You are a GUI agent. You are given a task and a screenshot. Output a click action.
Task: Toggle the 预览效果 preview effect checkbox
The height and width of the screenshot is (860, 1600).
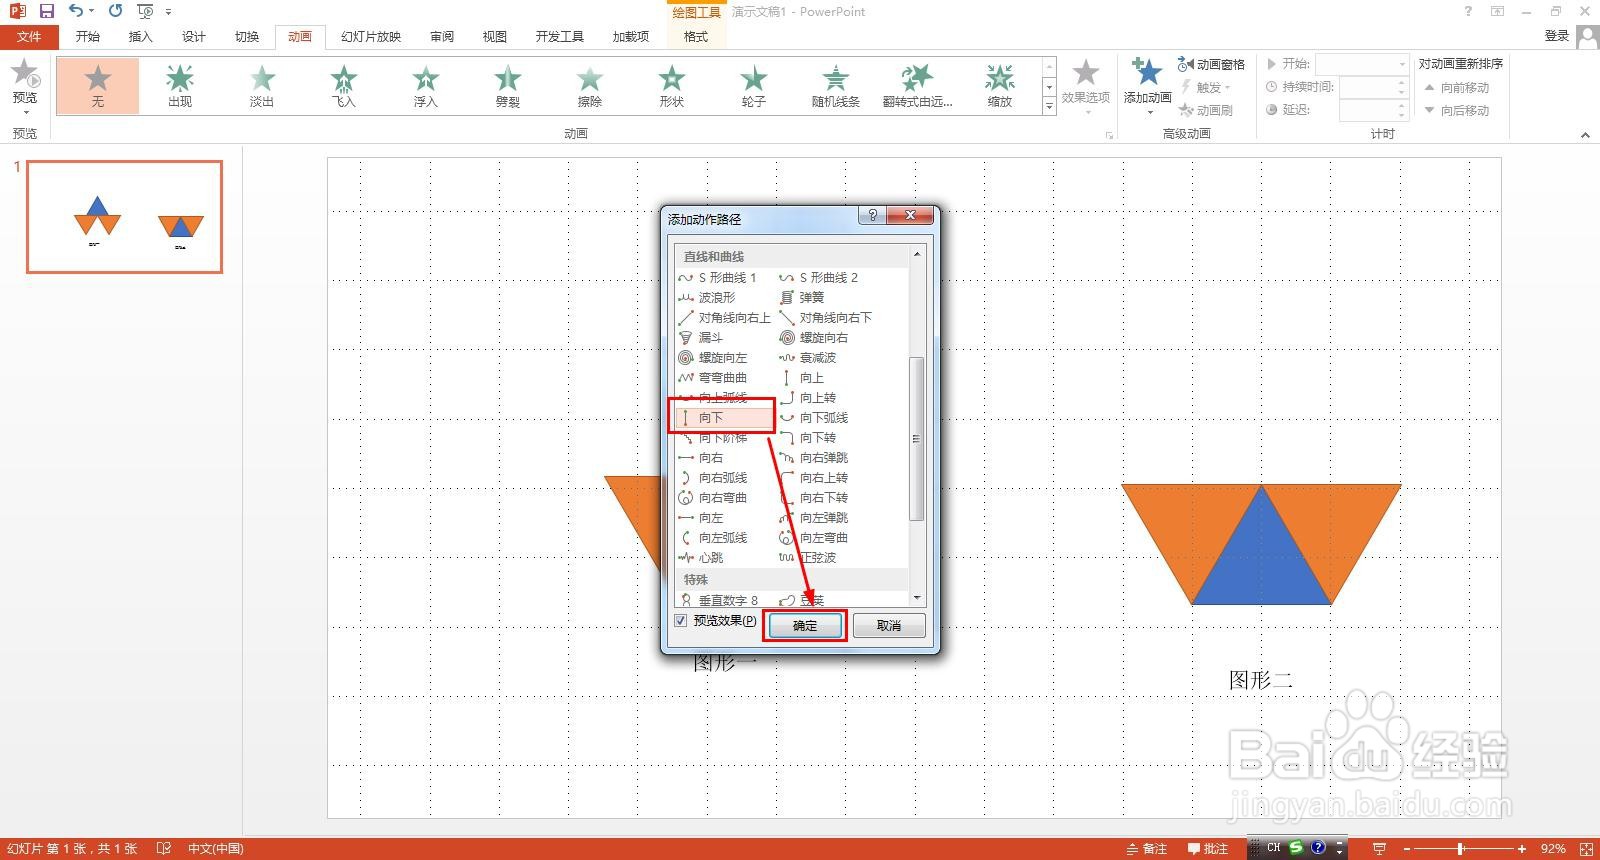[681, 621]
